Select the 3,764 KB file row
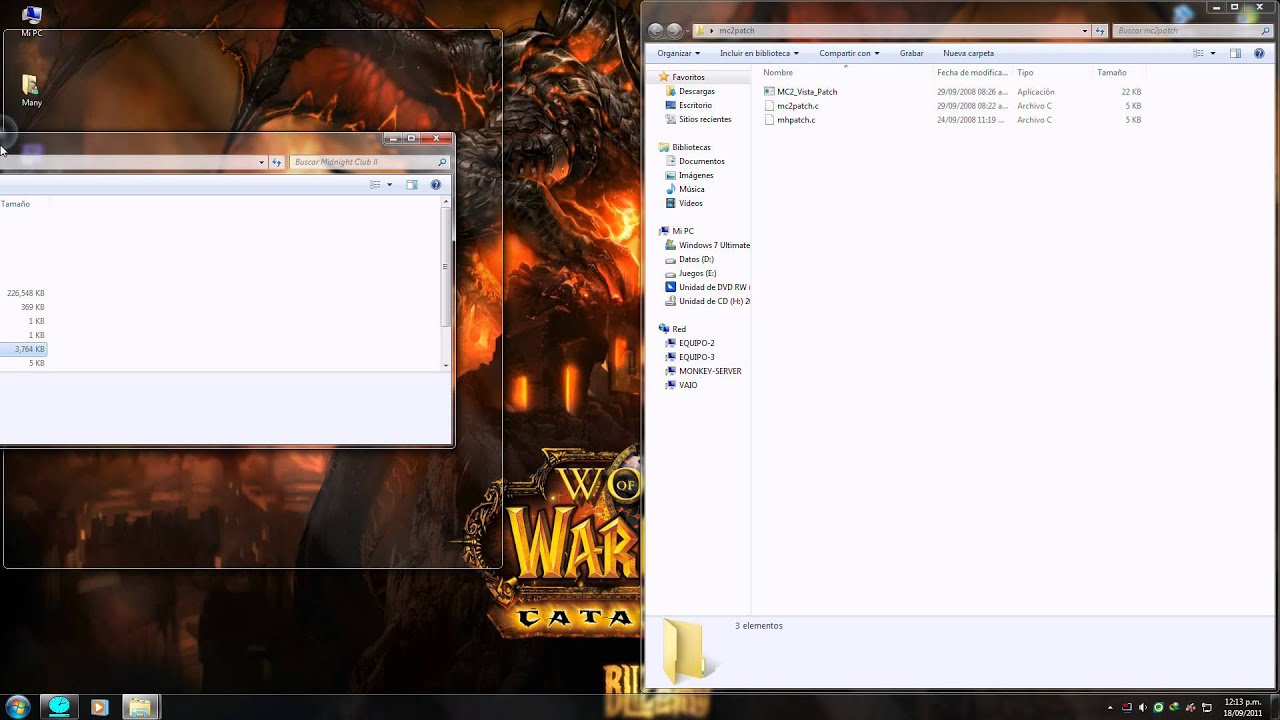Viewport: 1280px width, 720px height. click(x=23, y=349)
